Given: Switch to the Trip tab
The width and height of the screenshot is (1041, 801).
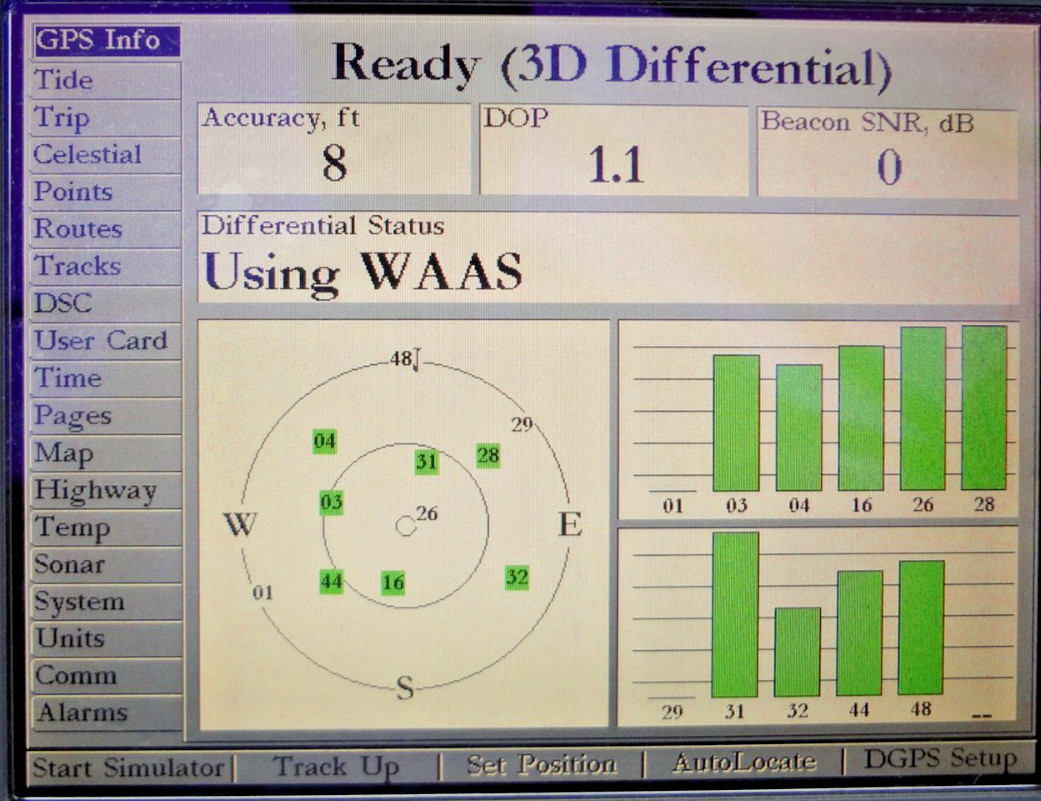Looking at the screenshot, I should click(x=106, y=117).
